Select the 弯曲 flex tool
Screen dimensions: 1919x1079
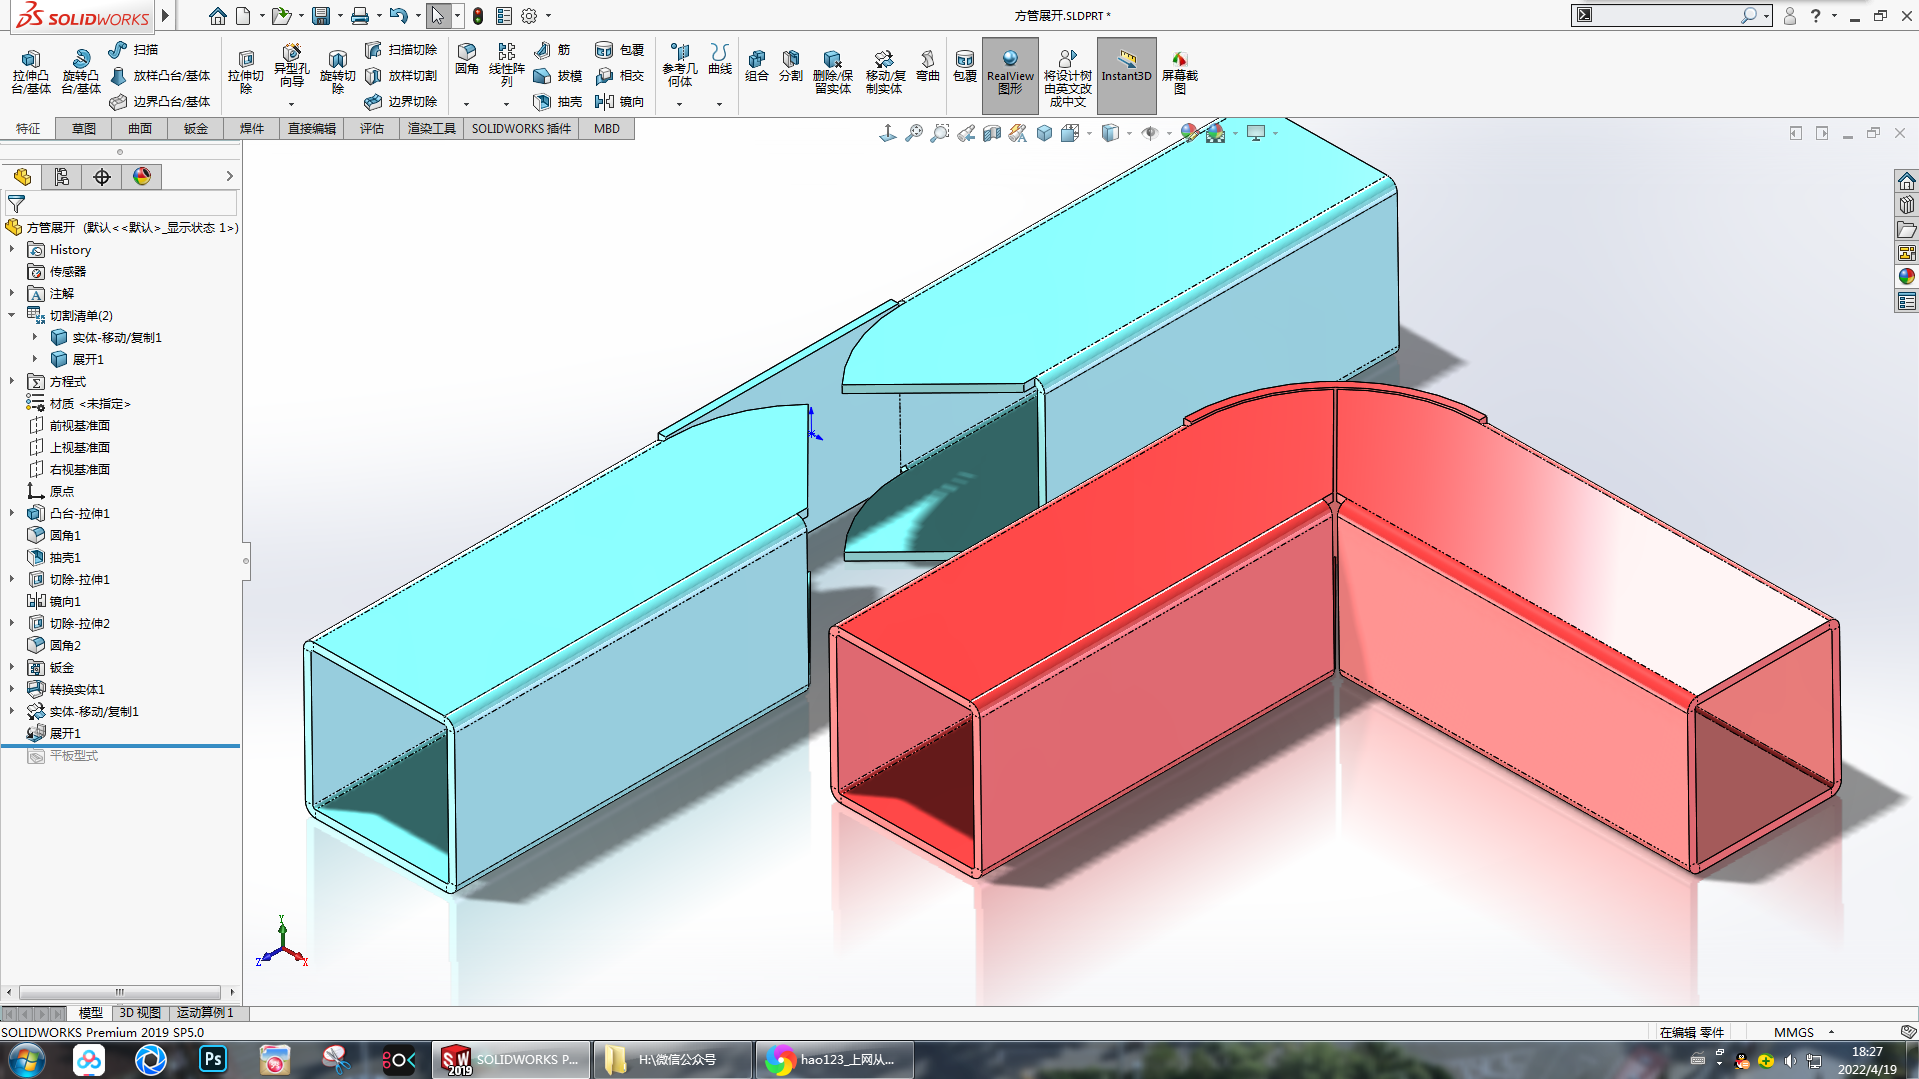(928, 66)
